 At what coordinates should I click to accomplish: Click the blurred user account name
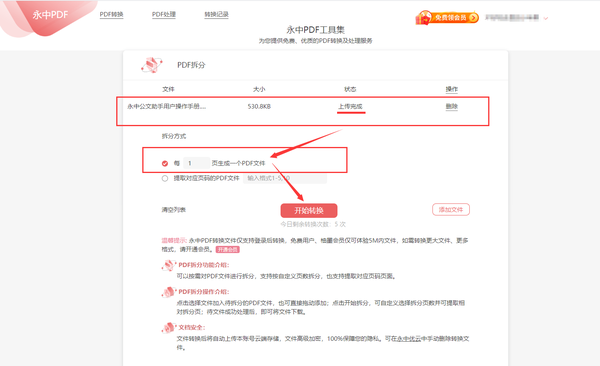[x=512, y=18]
